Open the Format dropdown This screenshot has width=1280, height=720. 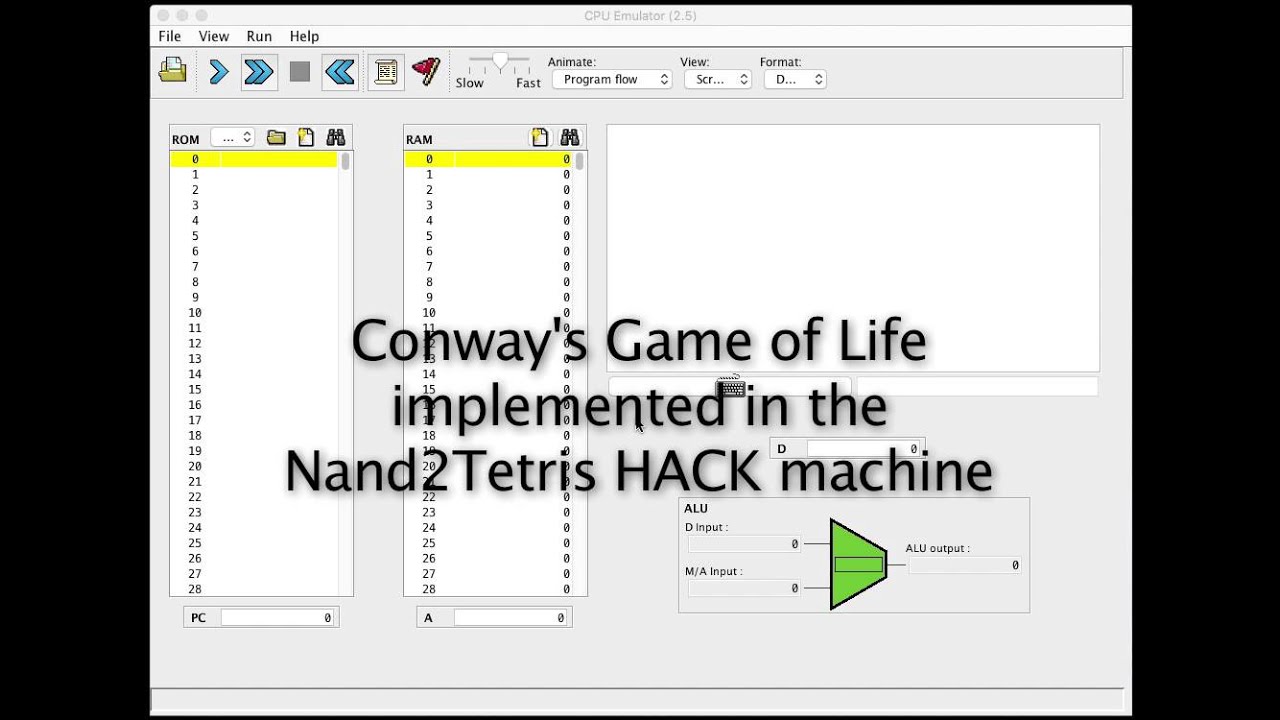[x=795, y=80]
